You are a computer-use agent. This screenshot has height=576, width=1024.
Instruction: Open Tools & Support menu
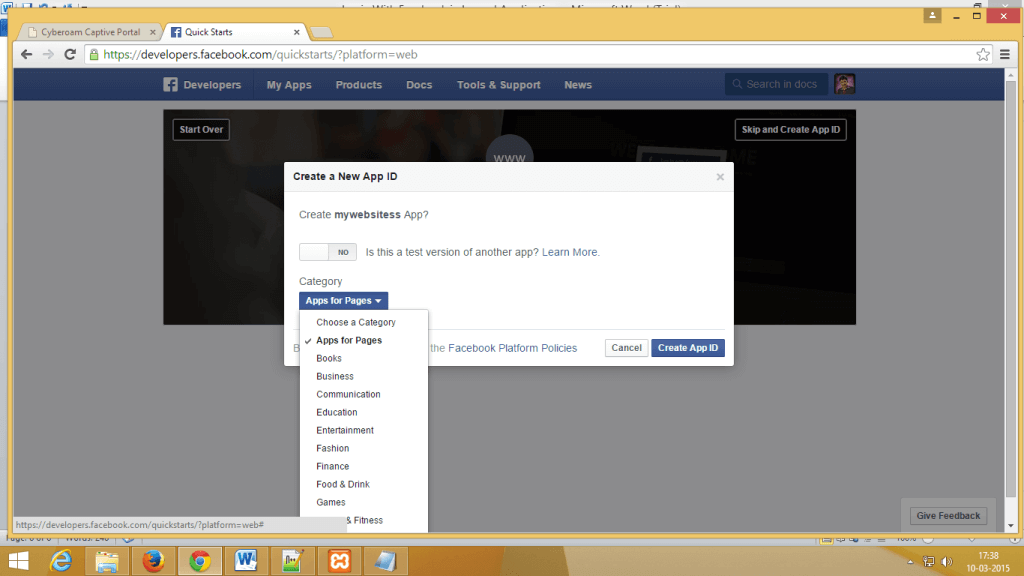(x=498, y=85)
